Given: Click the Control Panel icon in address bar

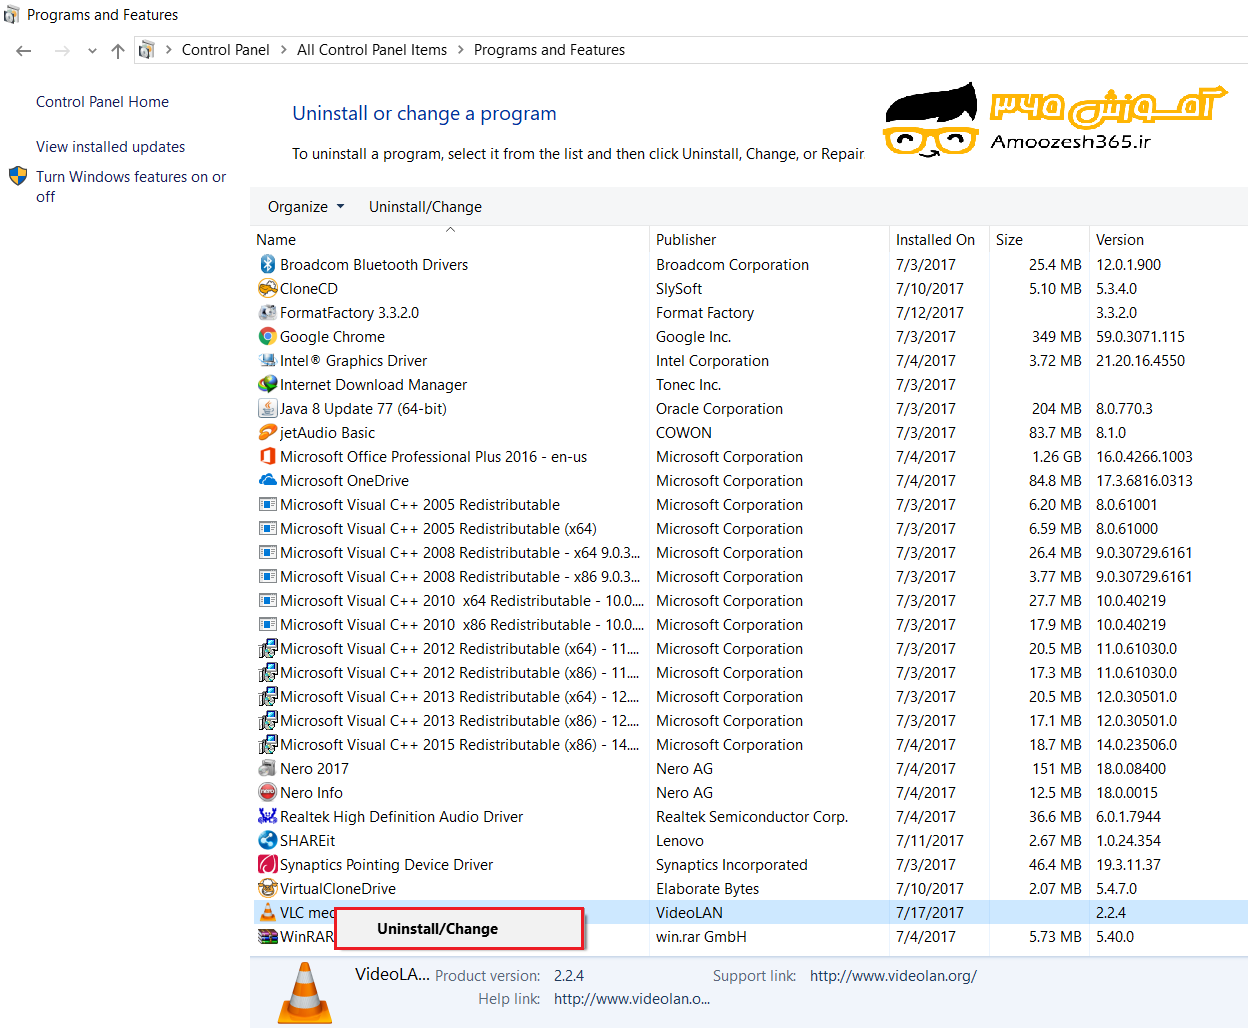Looking at the screenshot, I should tap(146, 50).
